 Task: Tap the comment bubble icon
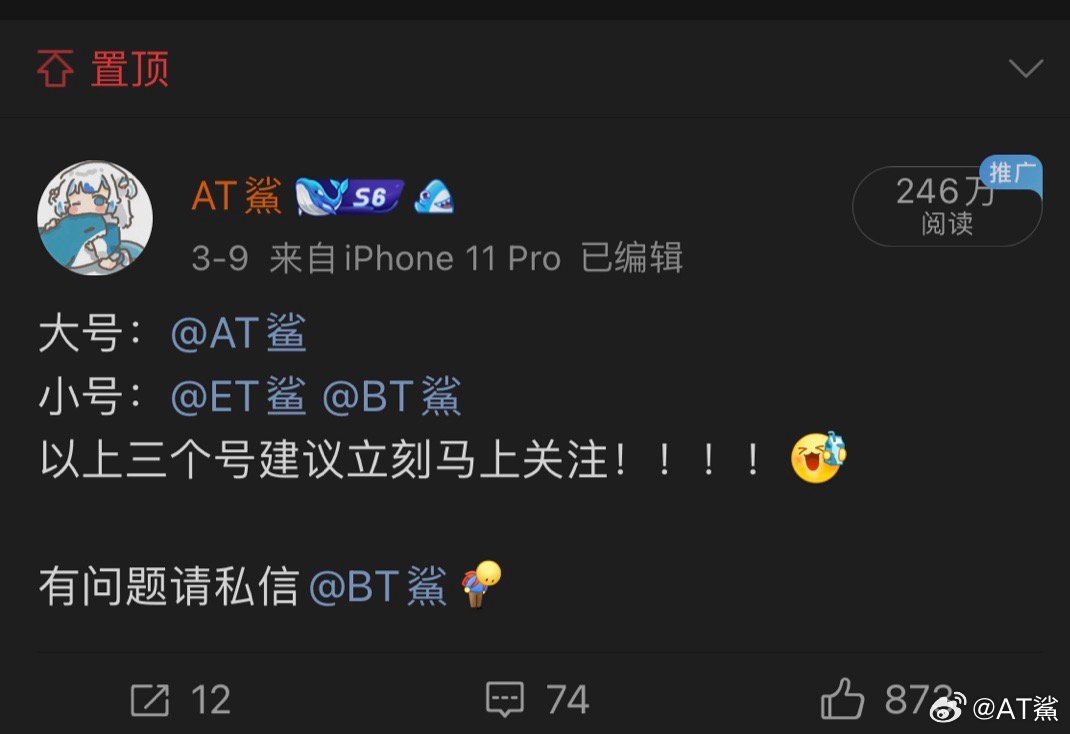click(x=505, y=699)
